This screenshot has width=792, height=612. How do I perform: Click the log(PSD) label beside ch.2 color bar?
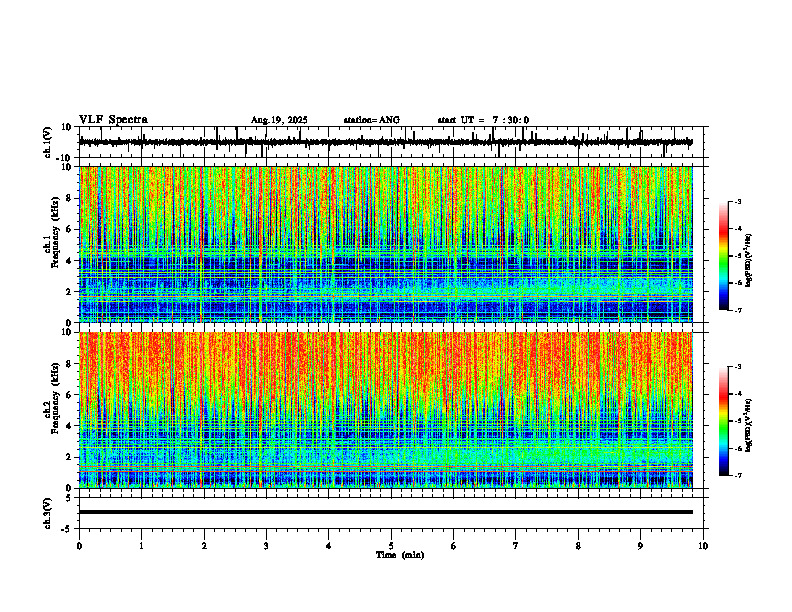pyautogui.click(x=749, y=425)
